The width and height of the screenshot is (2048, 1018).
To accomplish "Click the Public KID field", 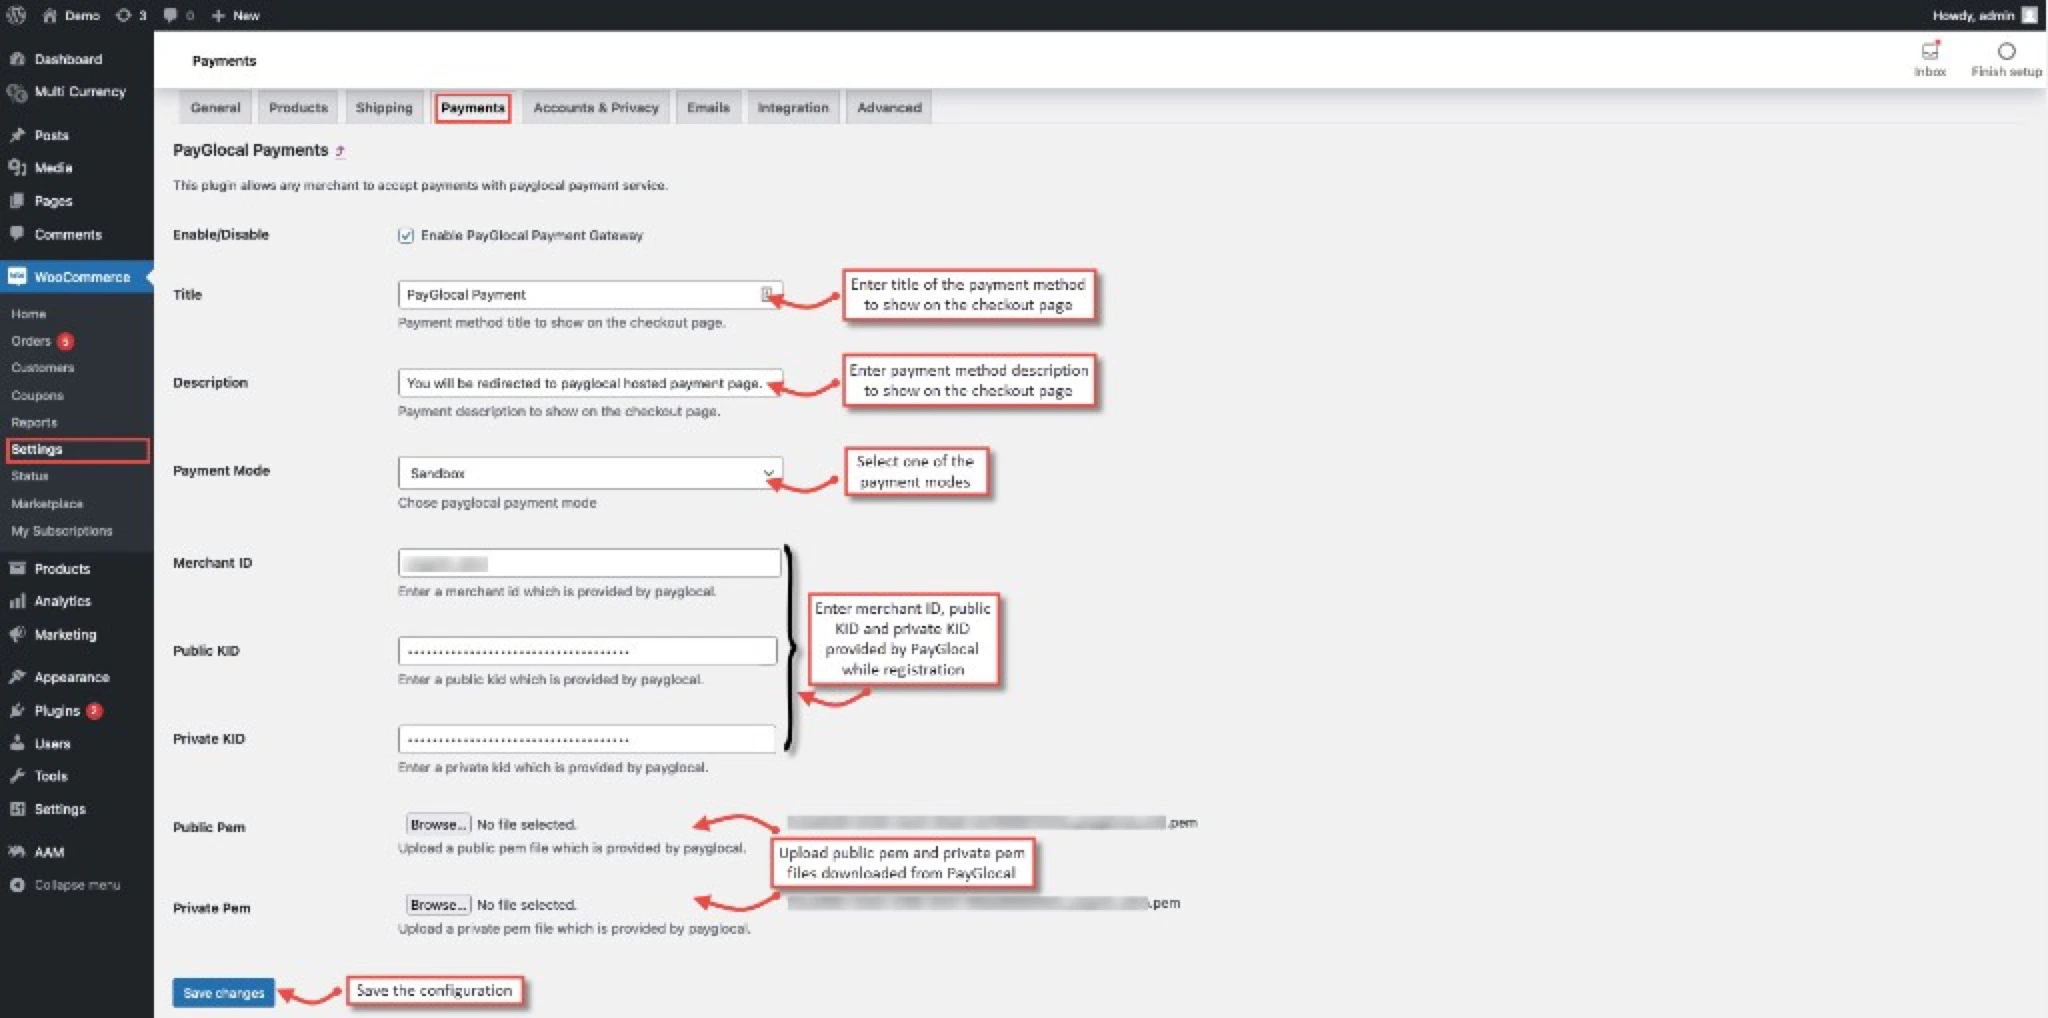I will pos(588,651).
